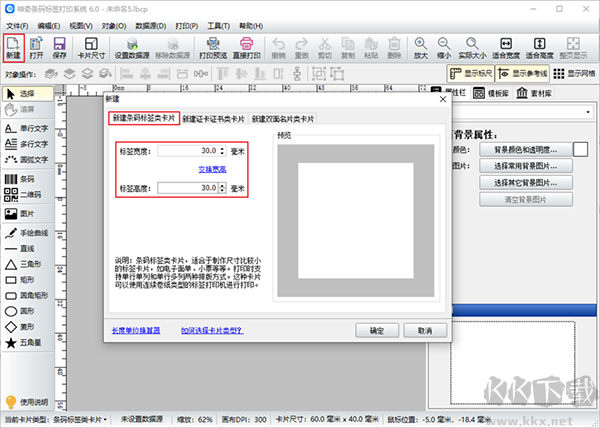Switch to 新建证卡证书类卡片 tab
600x428 pixels.
pyautogui.click(x=214, y=119)
